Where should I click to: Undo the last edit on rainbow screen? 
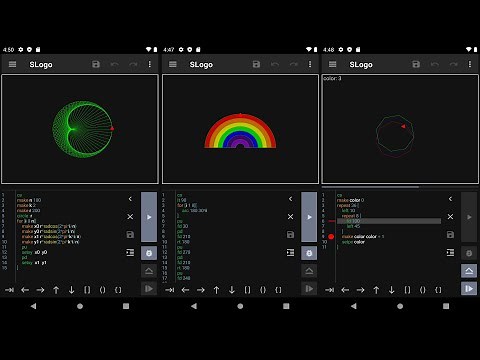pos(275,64)
